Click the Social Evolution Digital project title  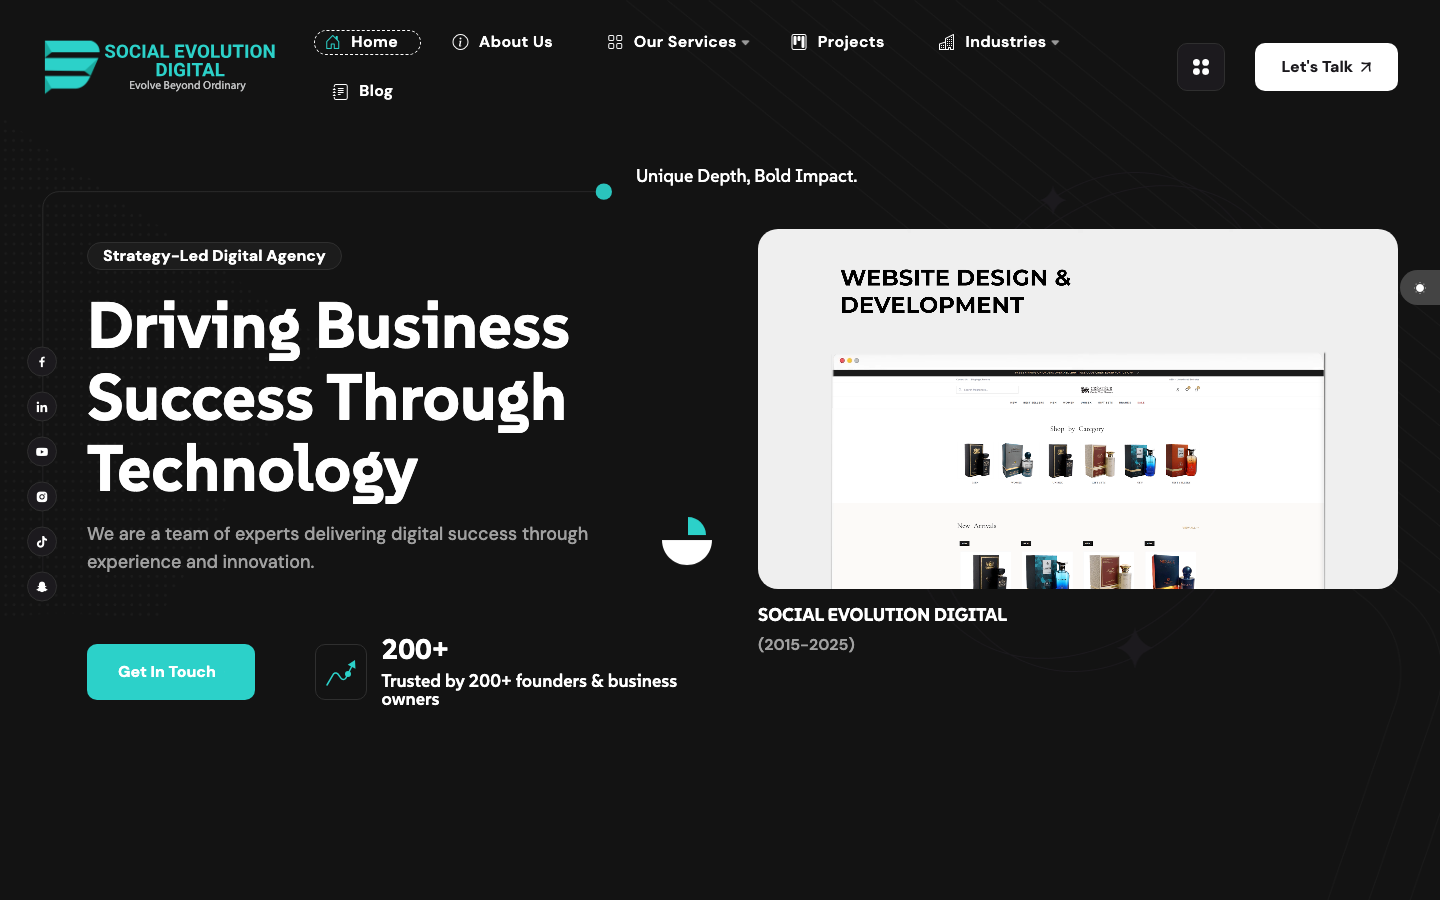point(882,615)
